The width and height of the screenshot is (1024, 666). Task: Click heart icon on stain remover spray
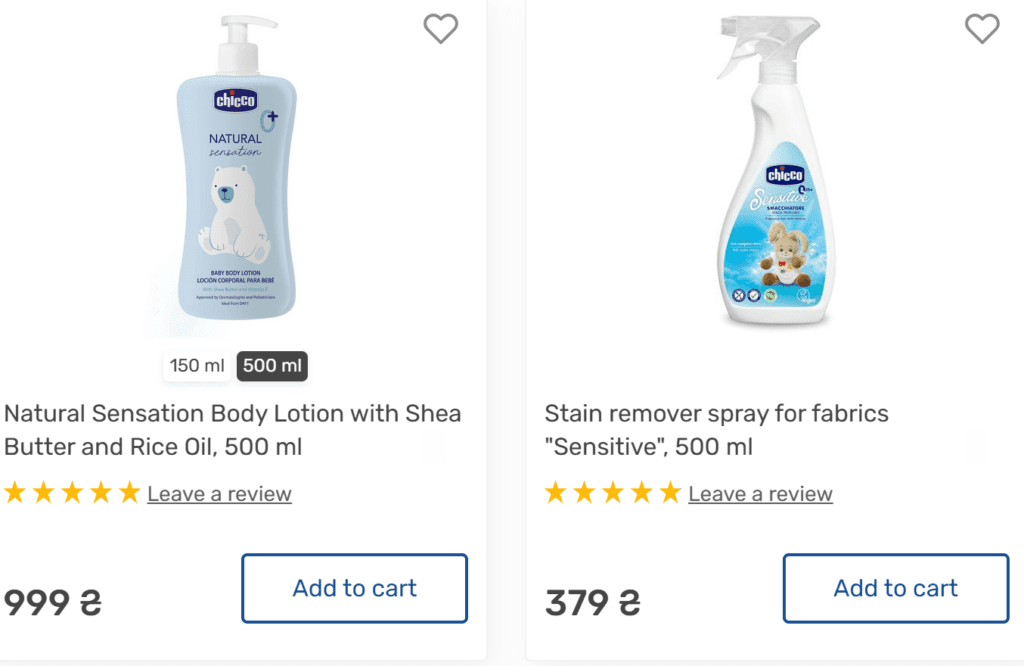982,29
